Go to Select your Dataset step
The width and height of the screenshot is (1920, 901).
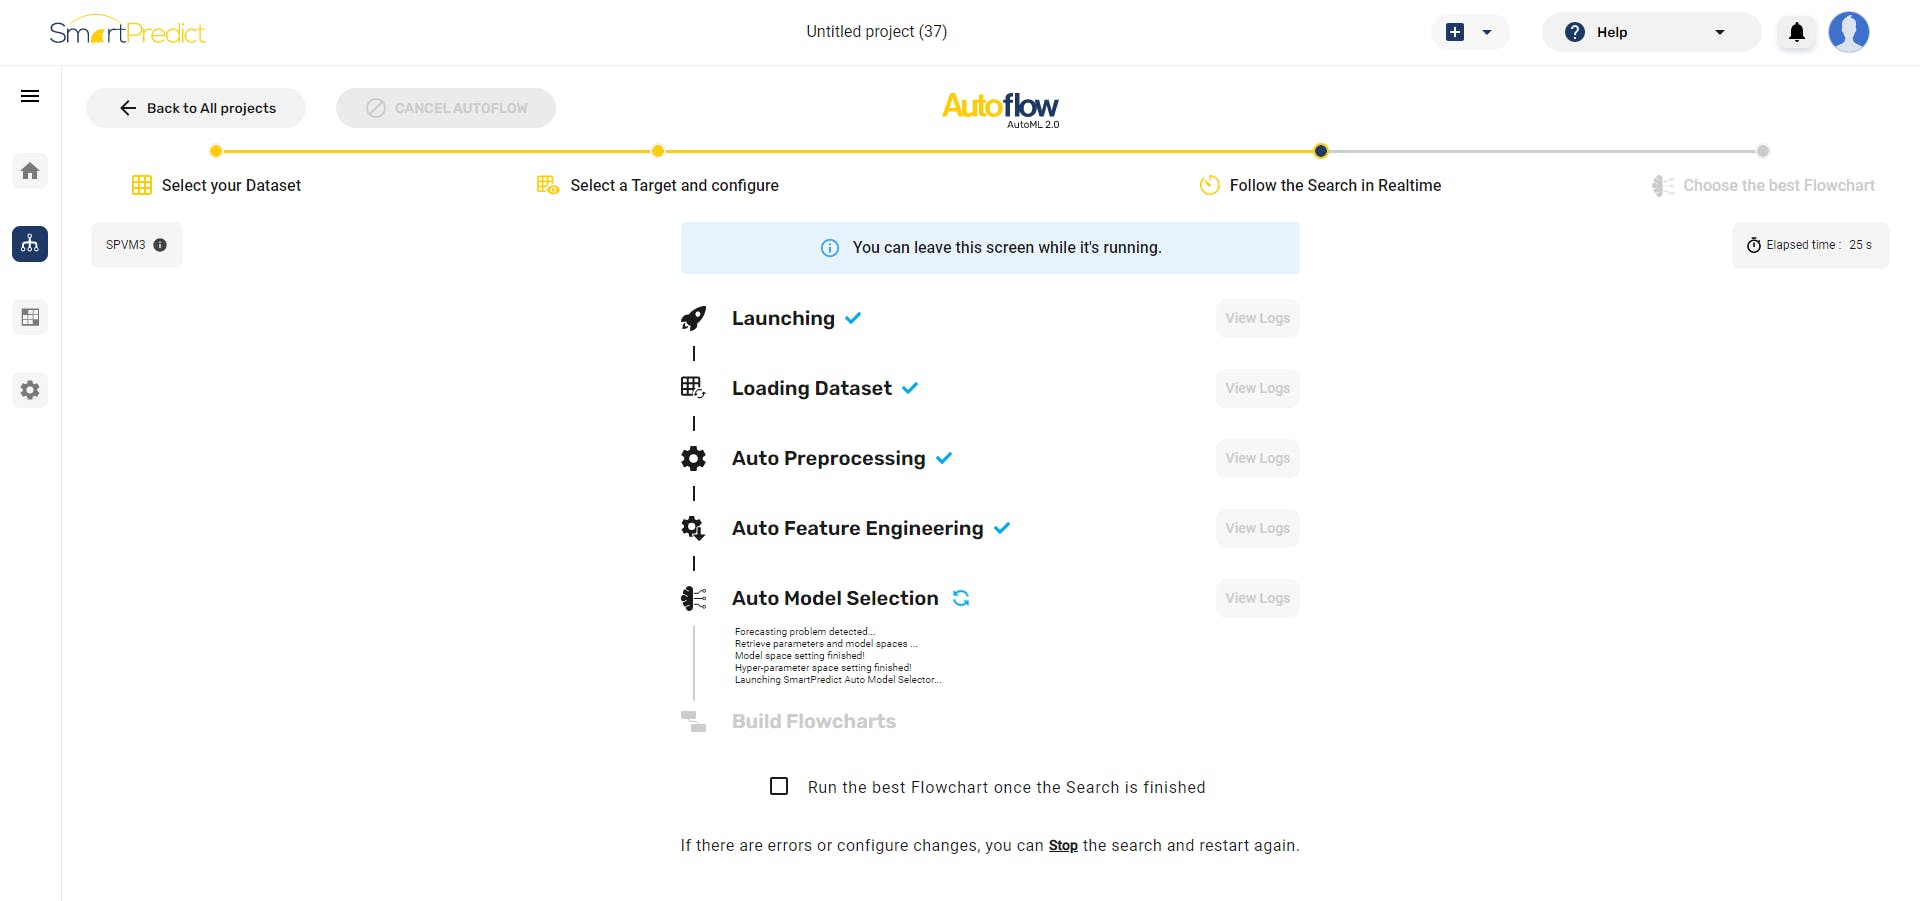point(231,185)
